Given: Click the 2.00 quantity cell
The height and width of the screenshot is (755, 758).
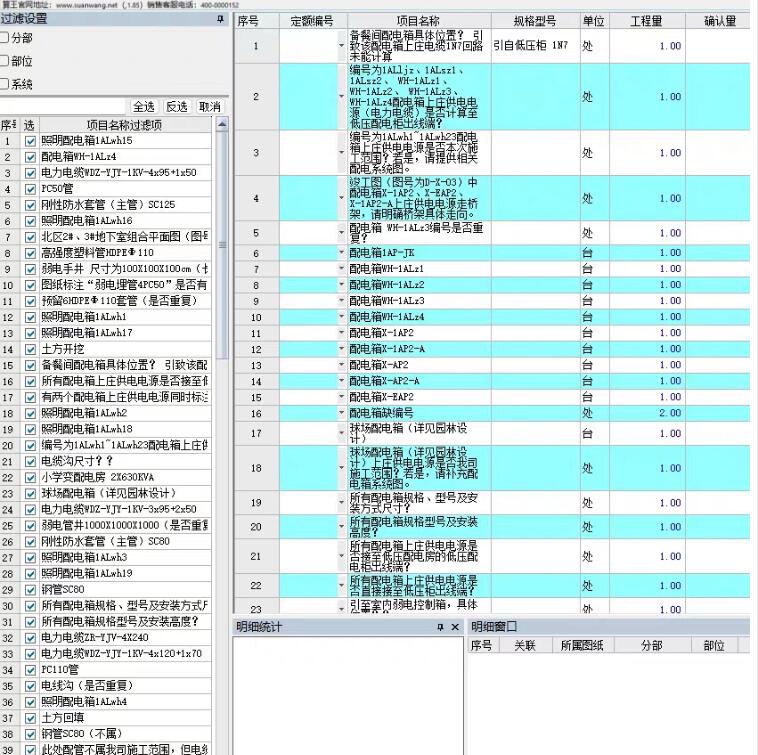Looking at the screenshot, I should click(x=647, y=413).
